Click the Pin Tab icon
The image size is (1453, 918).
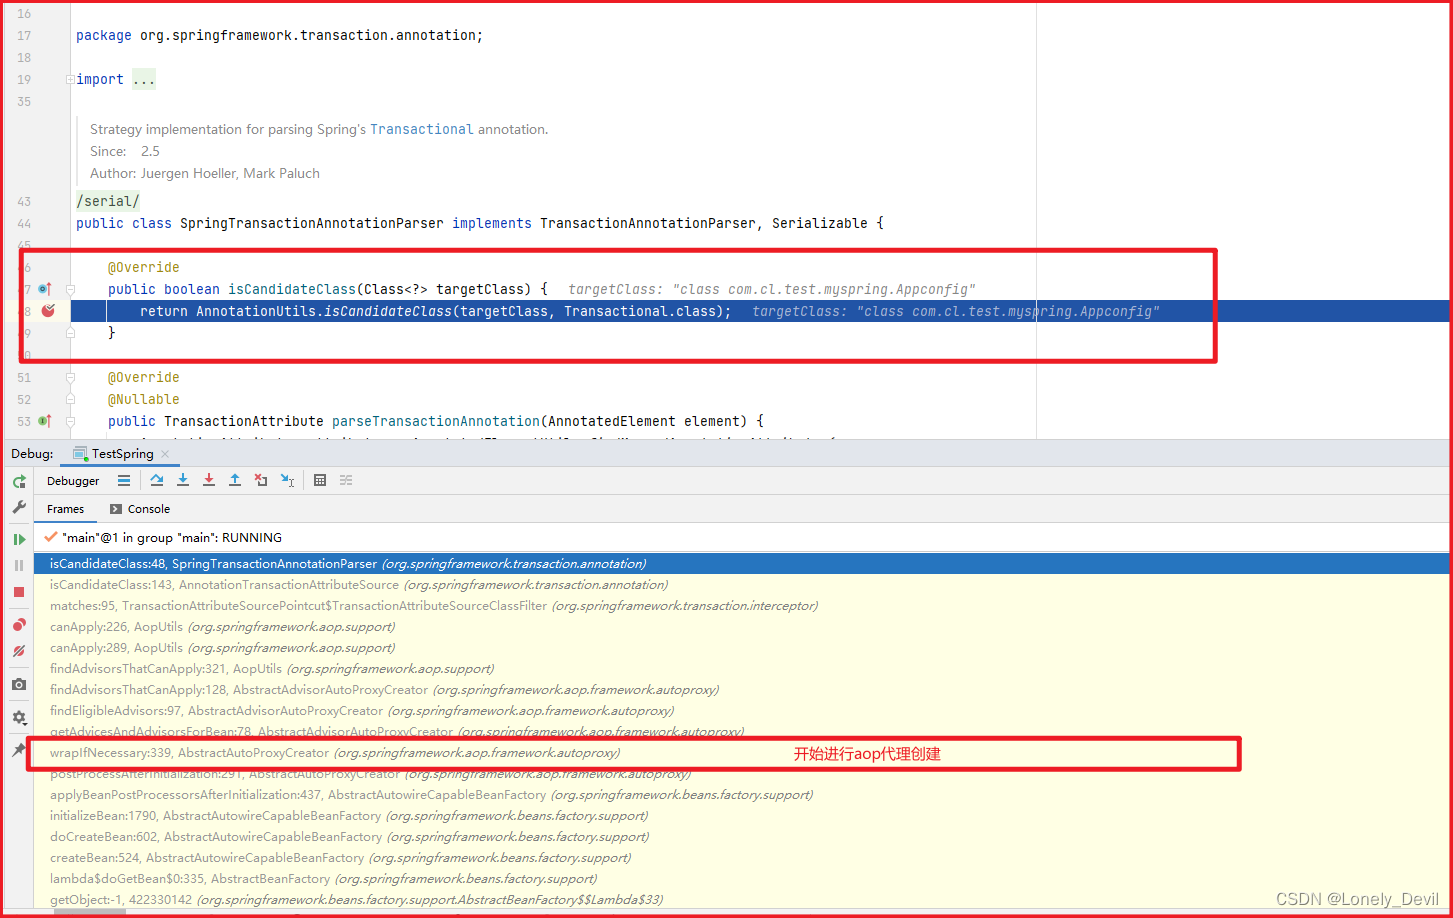click(19, 750)
